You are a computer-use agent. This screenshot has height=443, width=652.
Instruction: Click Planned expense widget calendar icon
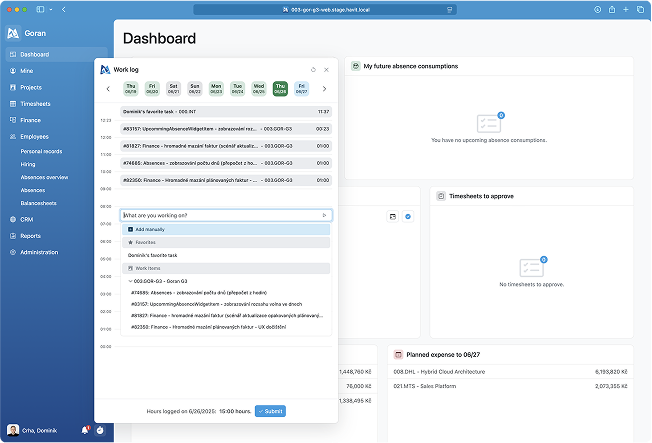coord(398,354)
